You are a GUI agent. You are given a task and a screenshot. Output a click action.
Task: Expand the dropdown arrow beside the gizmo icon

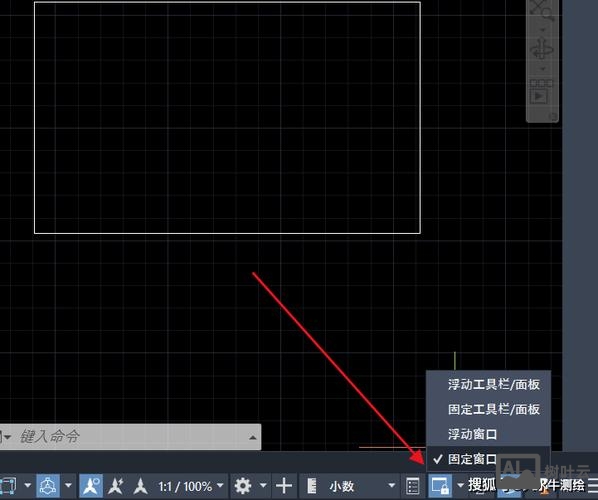pos(68,486)
